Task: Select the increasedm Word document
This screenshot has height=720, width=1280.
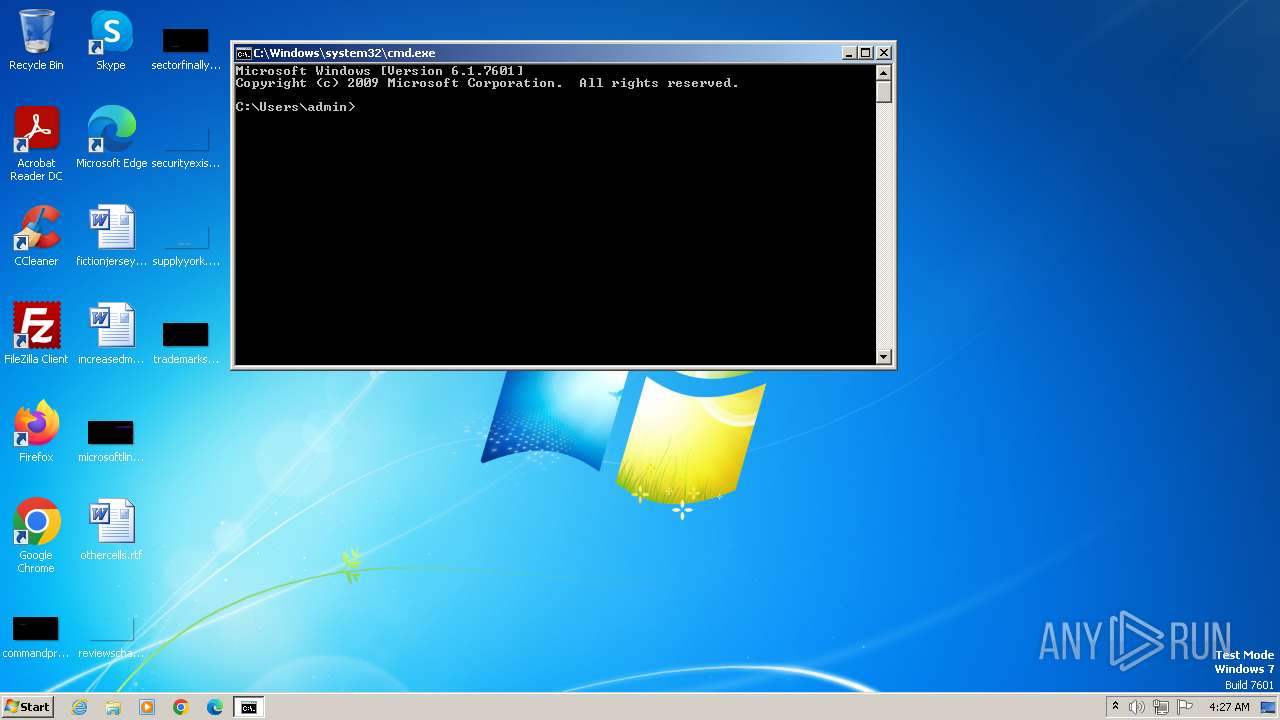Action: 111,334
